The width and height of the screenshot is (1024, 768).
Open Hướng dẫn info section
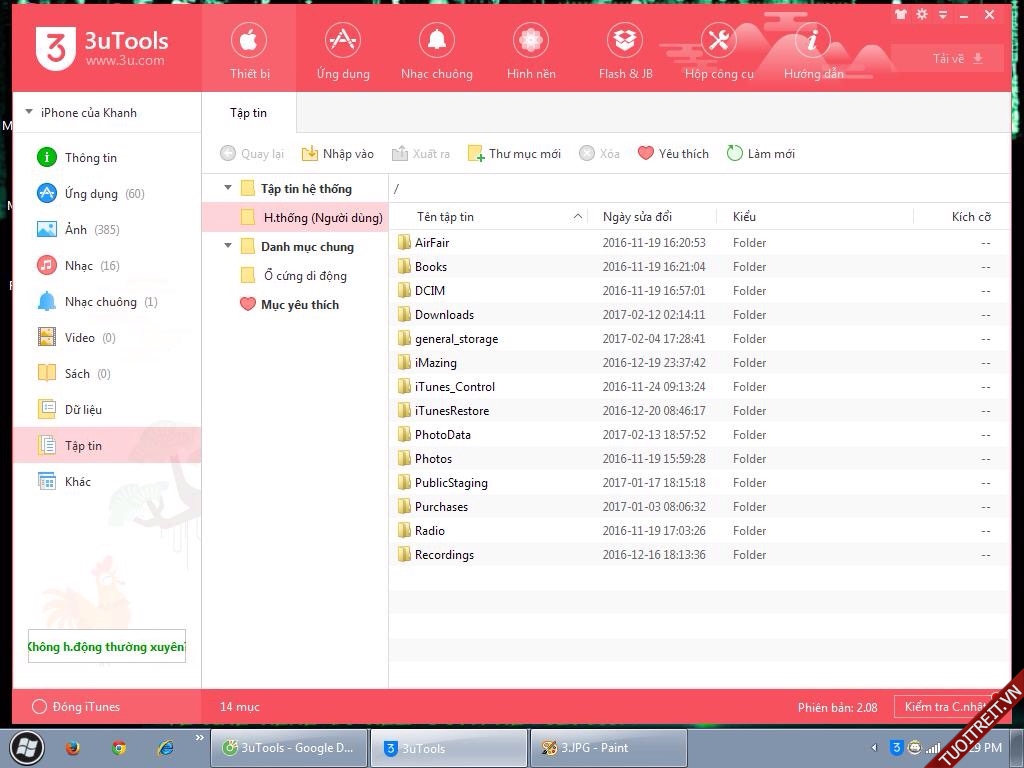pos(813,41)
